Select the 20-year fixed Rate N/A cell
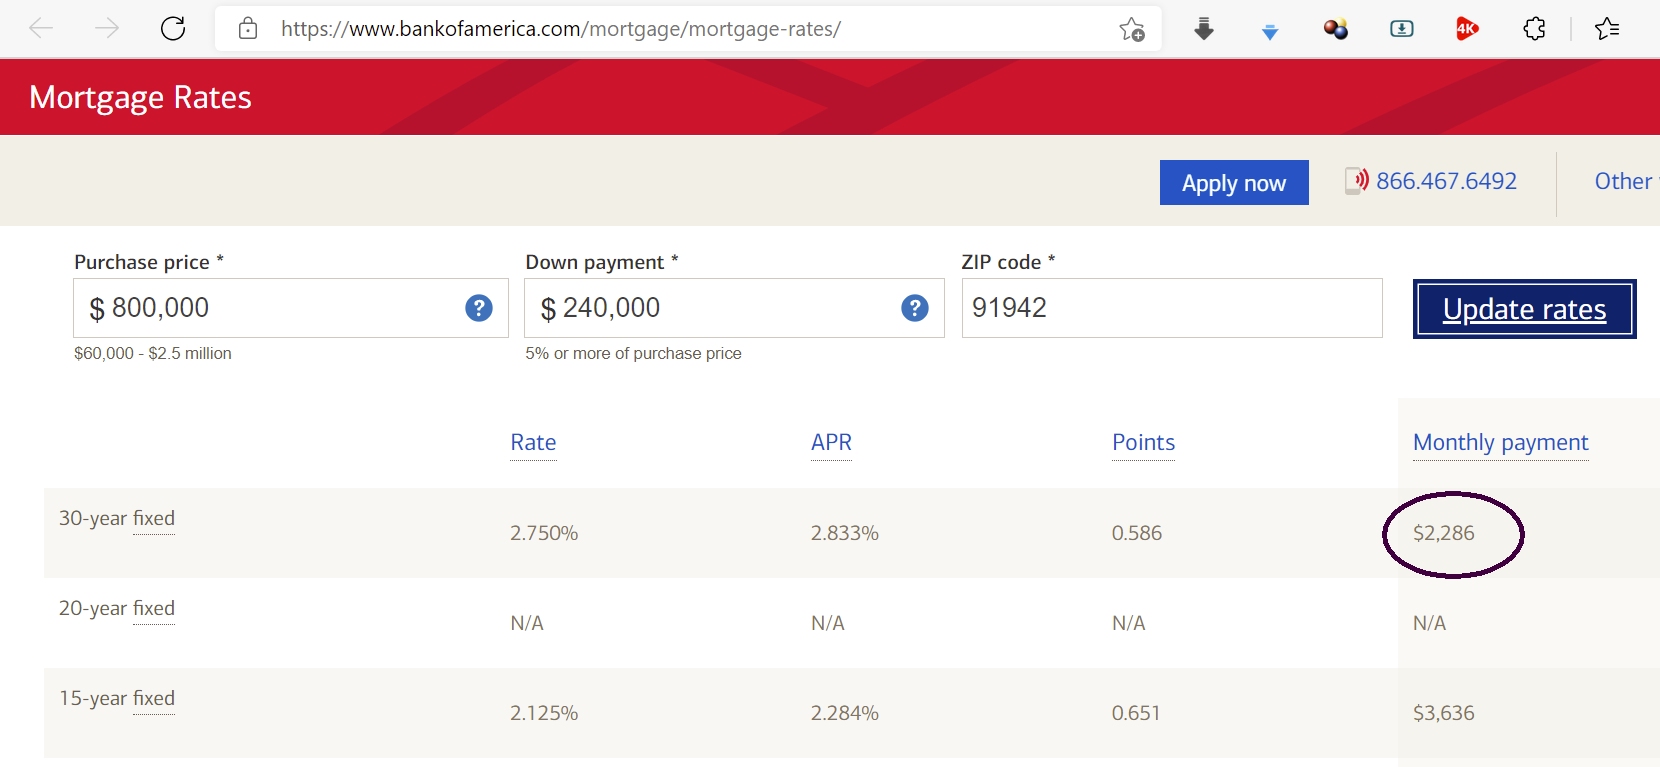 (x=527, y=623)
